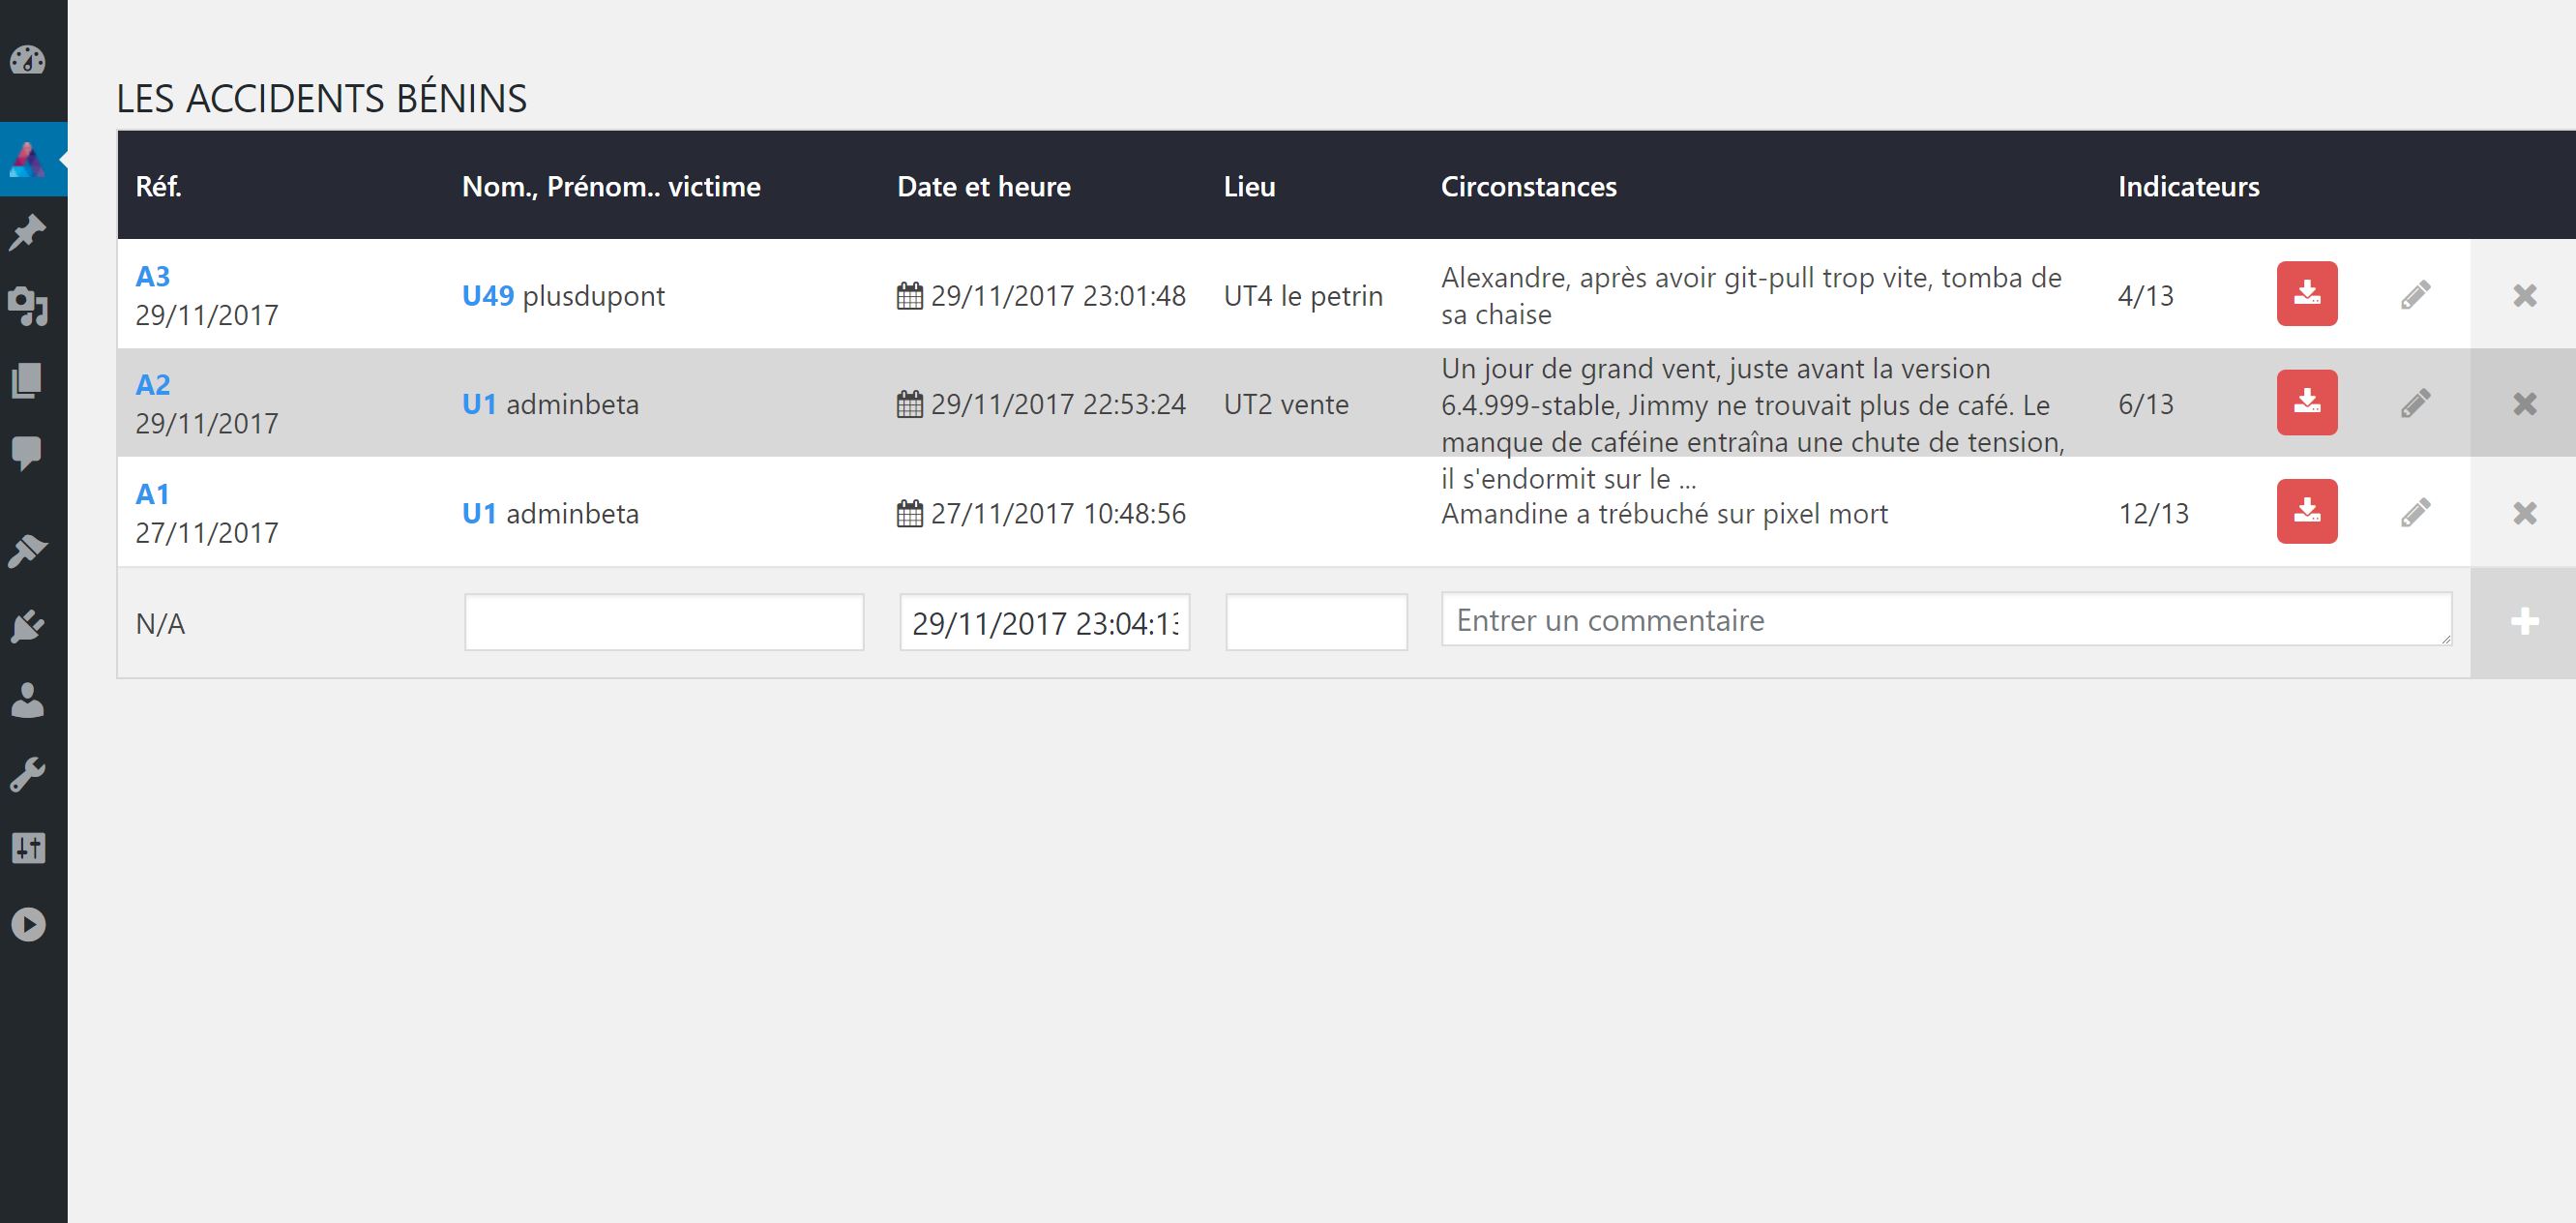This screenshot has width=2576, height=1223.
Task: Click 'Date et heure' column header
Action: (984, 186)
